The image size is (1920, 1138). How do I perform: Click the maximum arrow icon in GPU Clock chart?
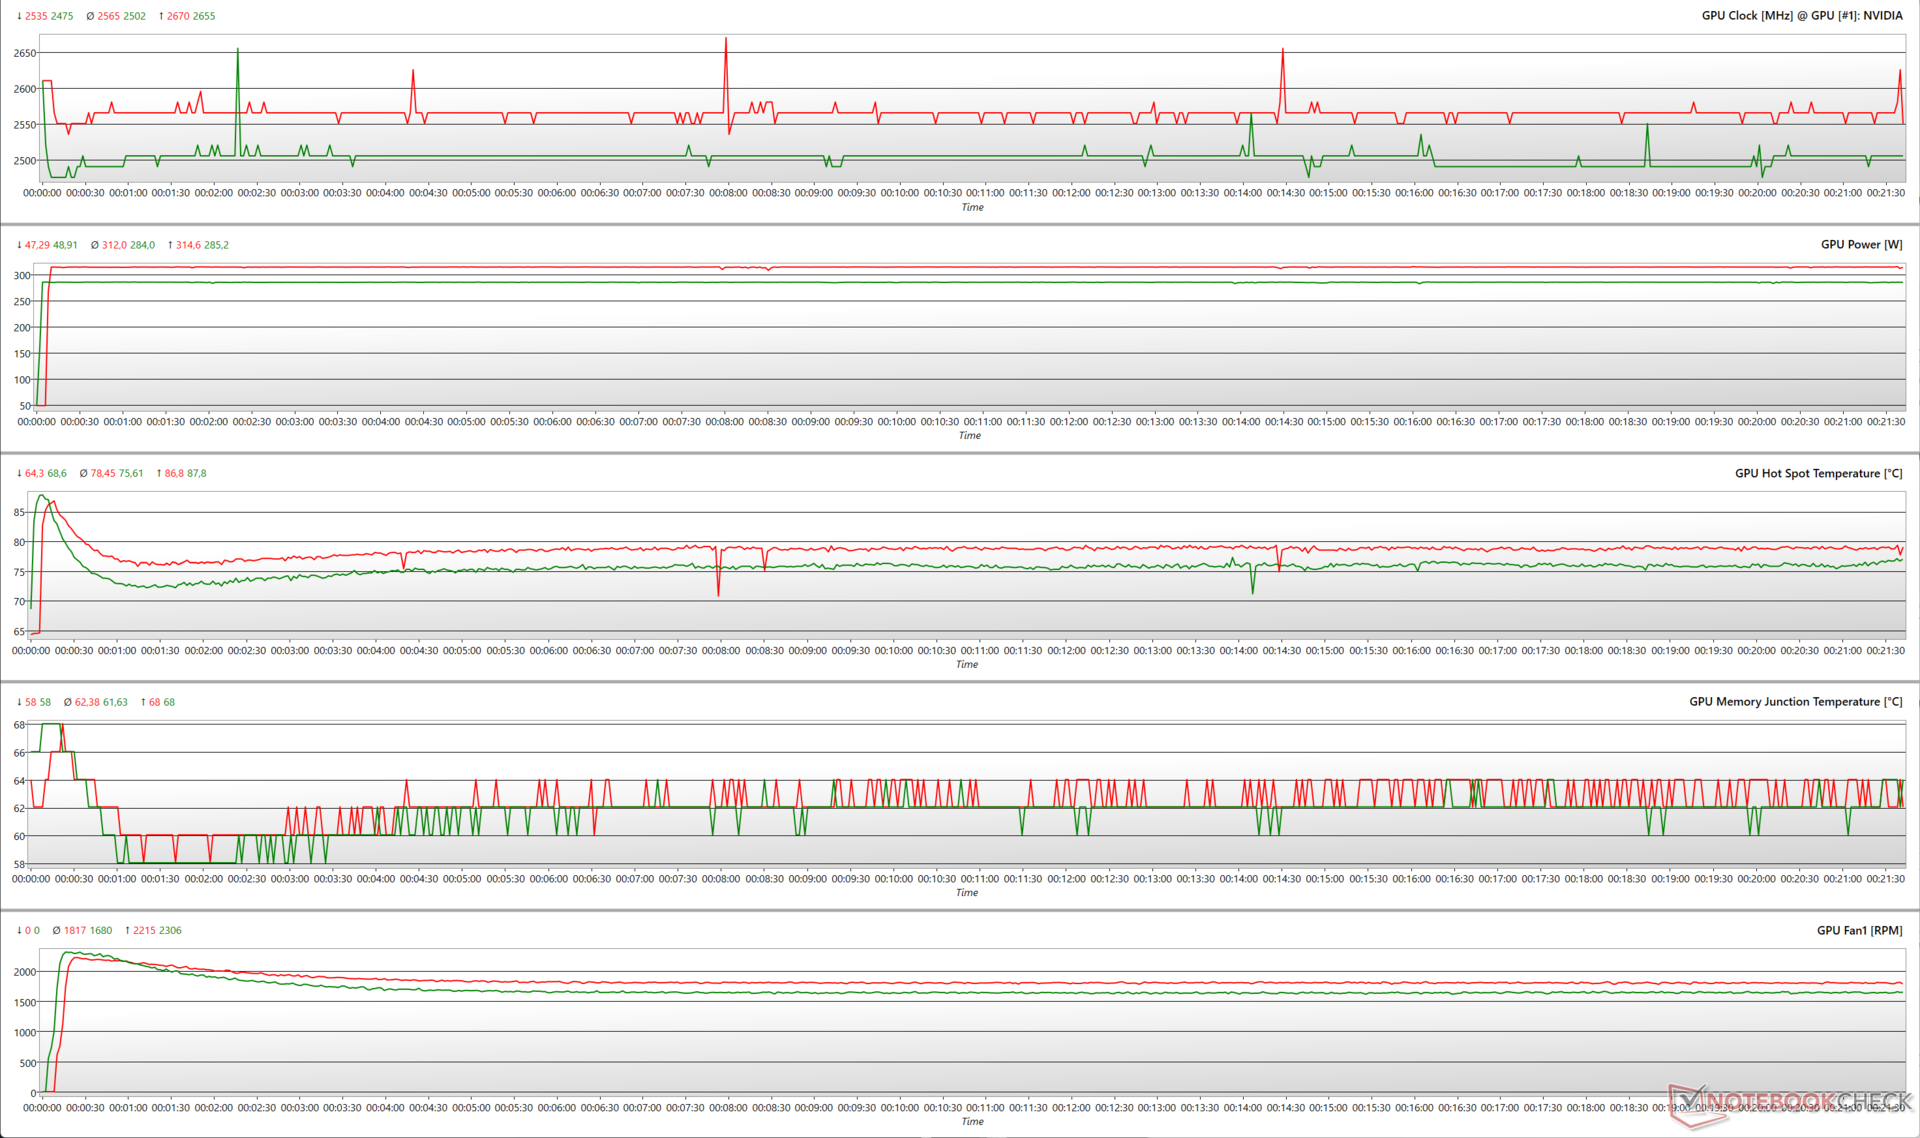coord(161,16)
